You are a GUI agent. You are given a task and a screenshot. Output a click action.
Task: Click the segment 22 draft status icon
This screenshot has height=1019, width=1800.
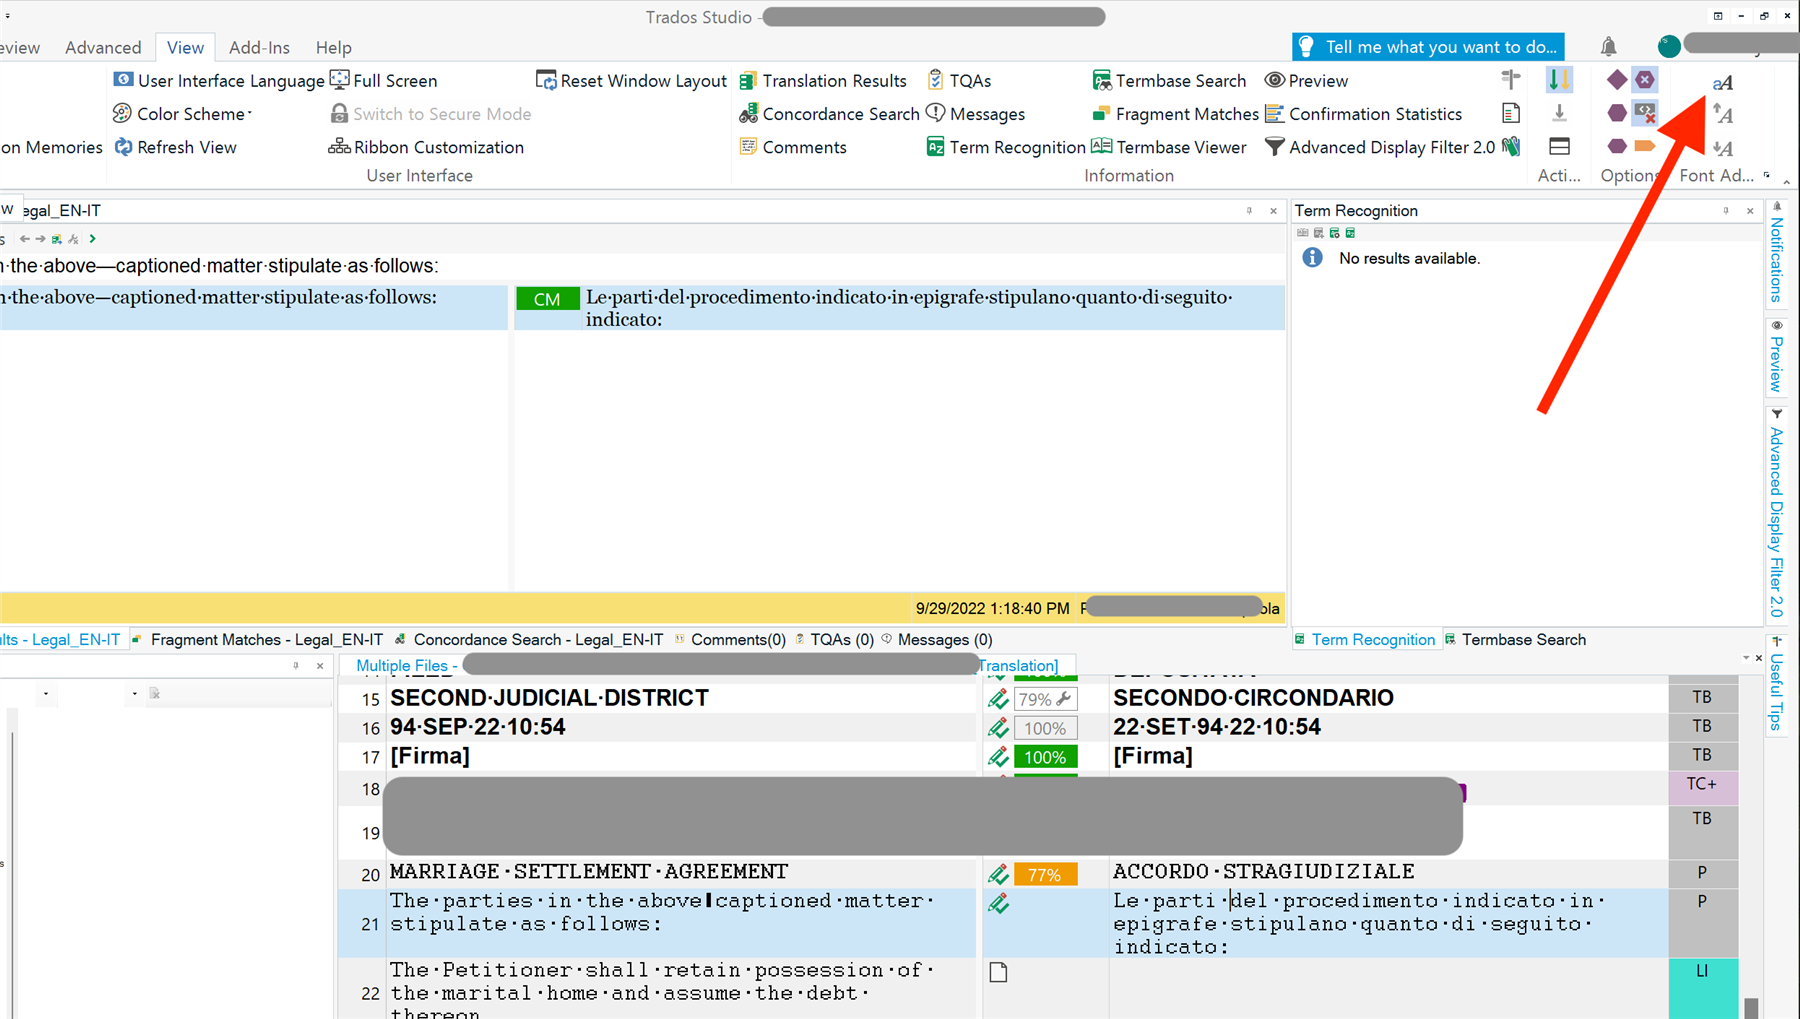(x=998, y=972)
